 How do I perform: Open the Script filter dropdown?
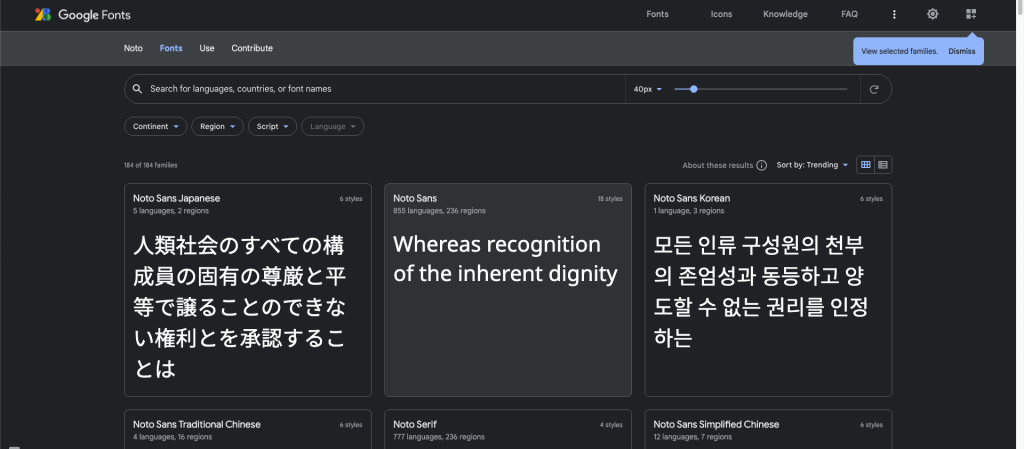click(x=272, y=127)
